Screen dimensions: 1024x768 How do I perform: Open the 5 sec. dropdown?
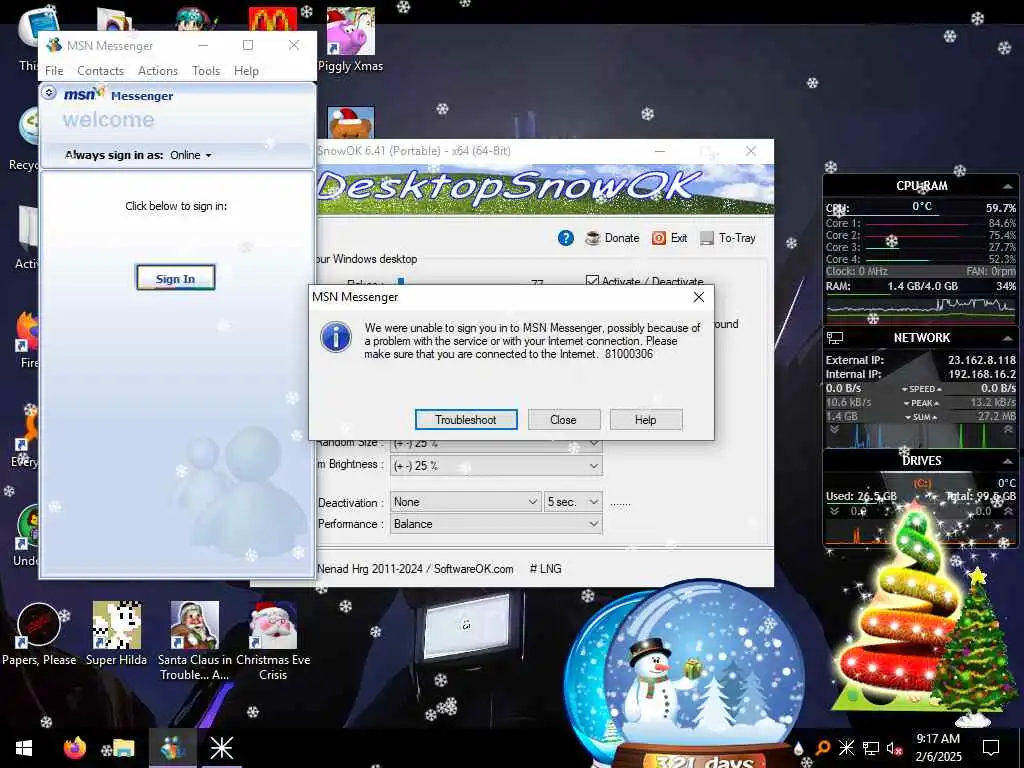[x=573, y=502]
